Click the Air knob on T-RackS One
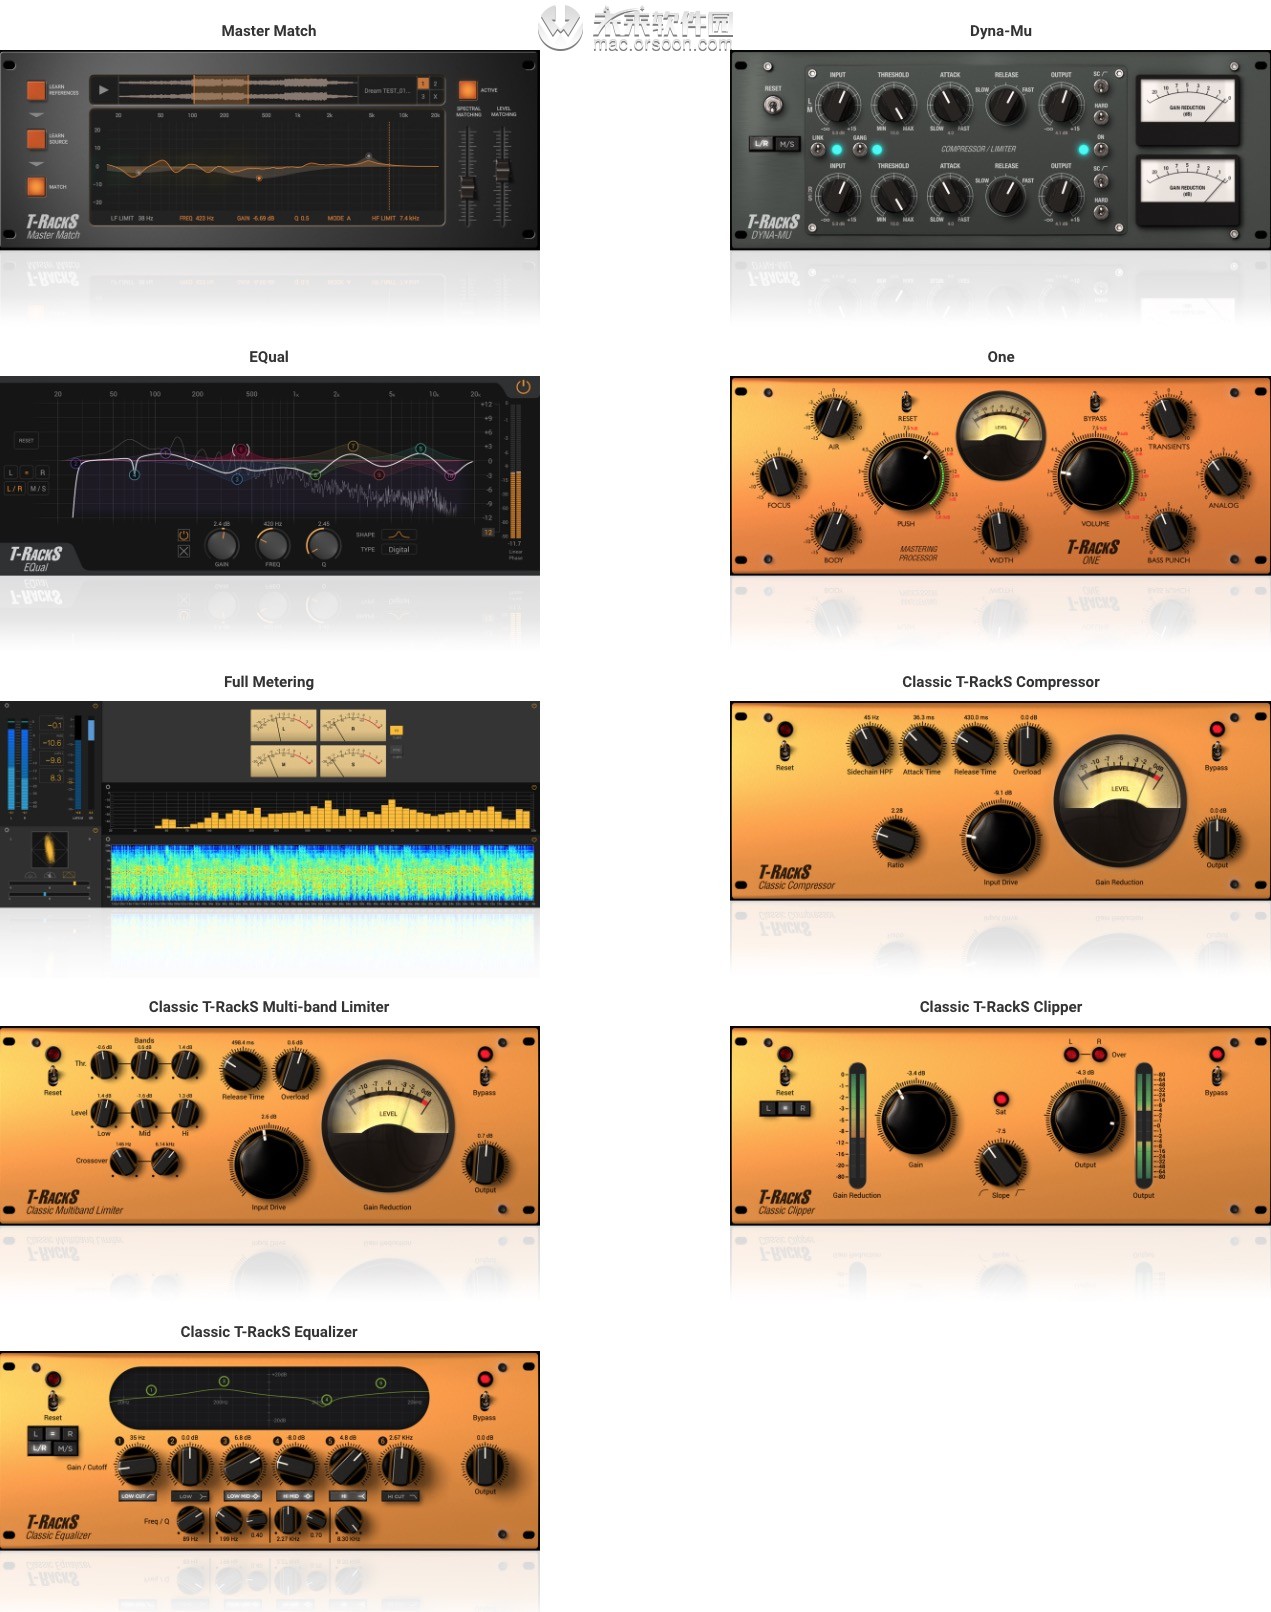The image size is (1271, 1612). click(833, 418)
